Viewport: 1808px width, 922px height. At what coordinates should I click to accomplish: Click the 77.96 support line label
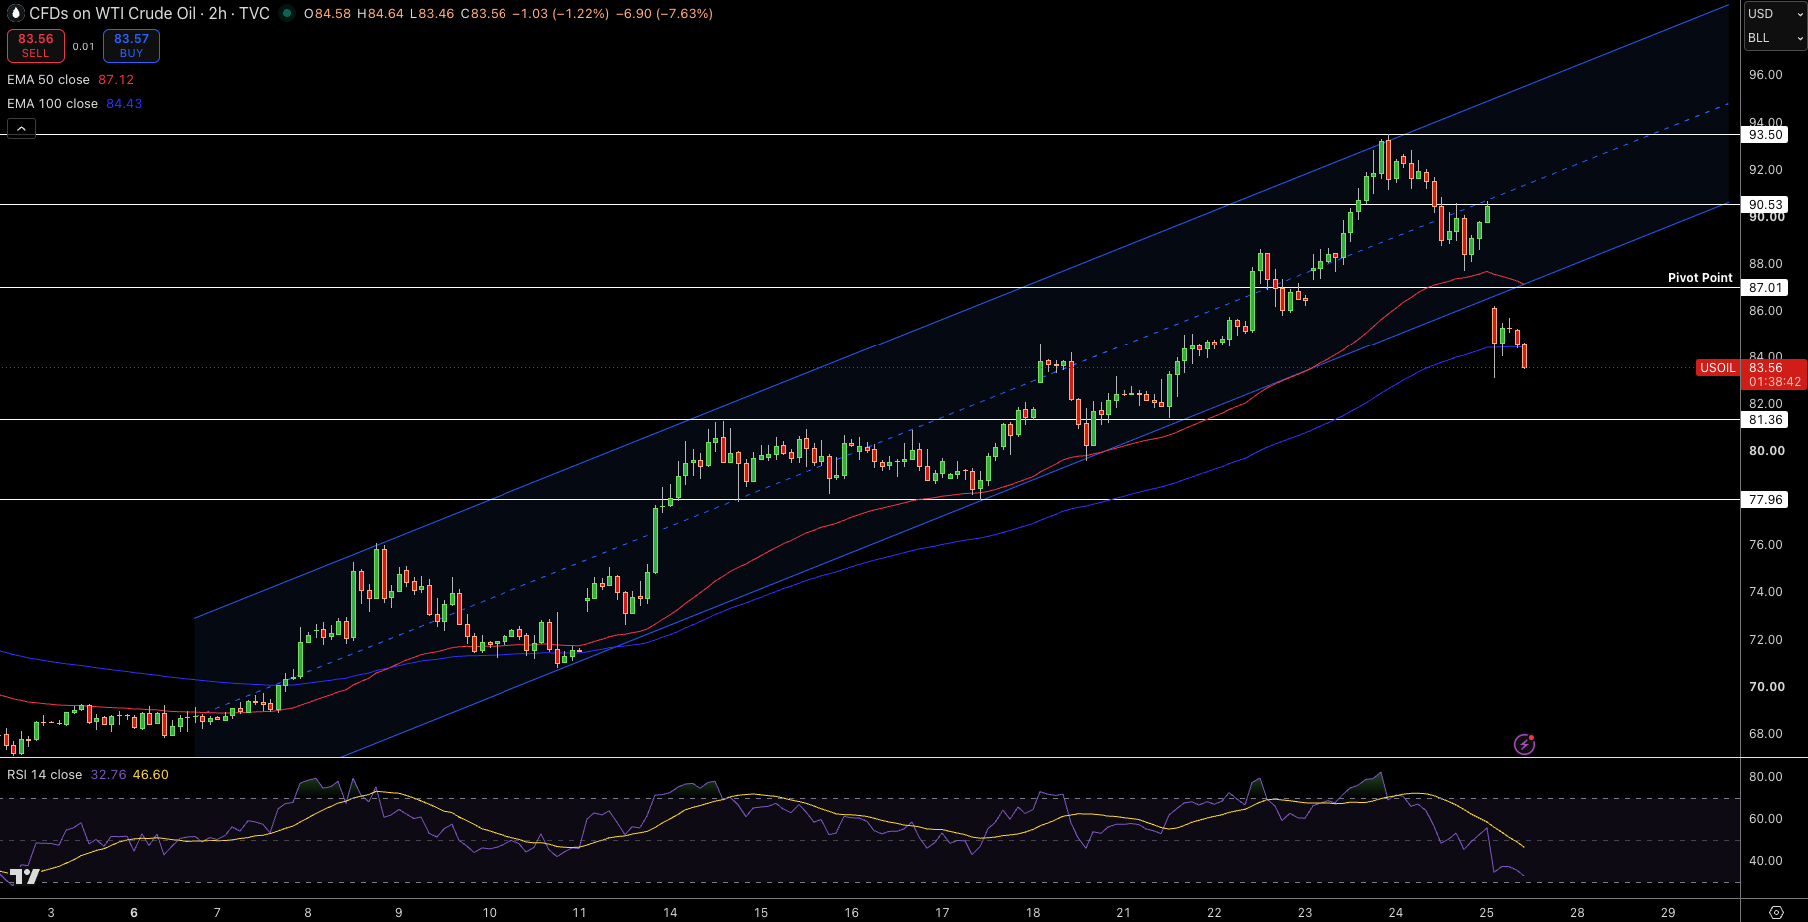(1765, 500)
